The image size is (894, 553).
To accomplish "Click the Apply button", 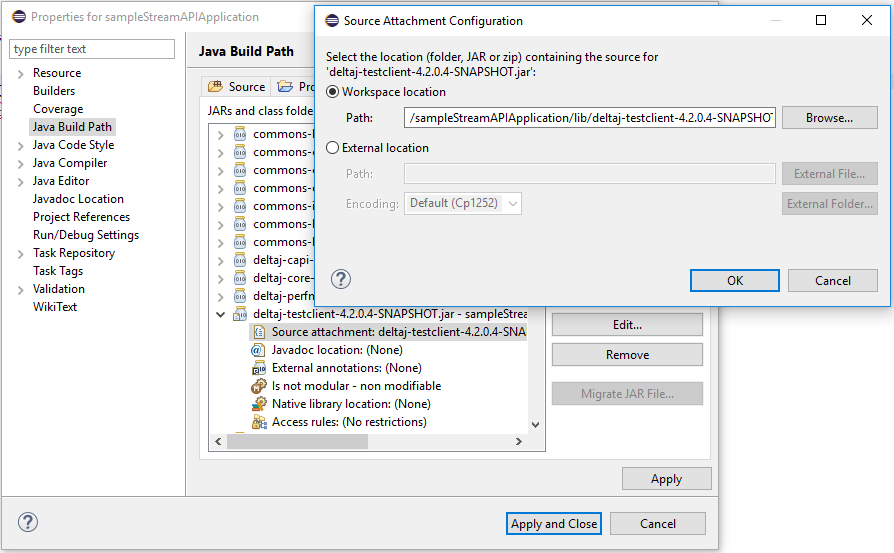I will 667,479.
